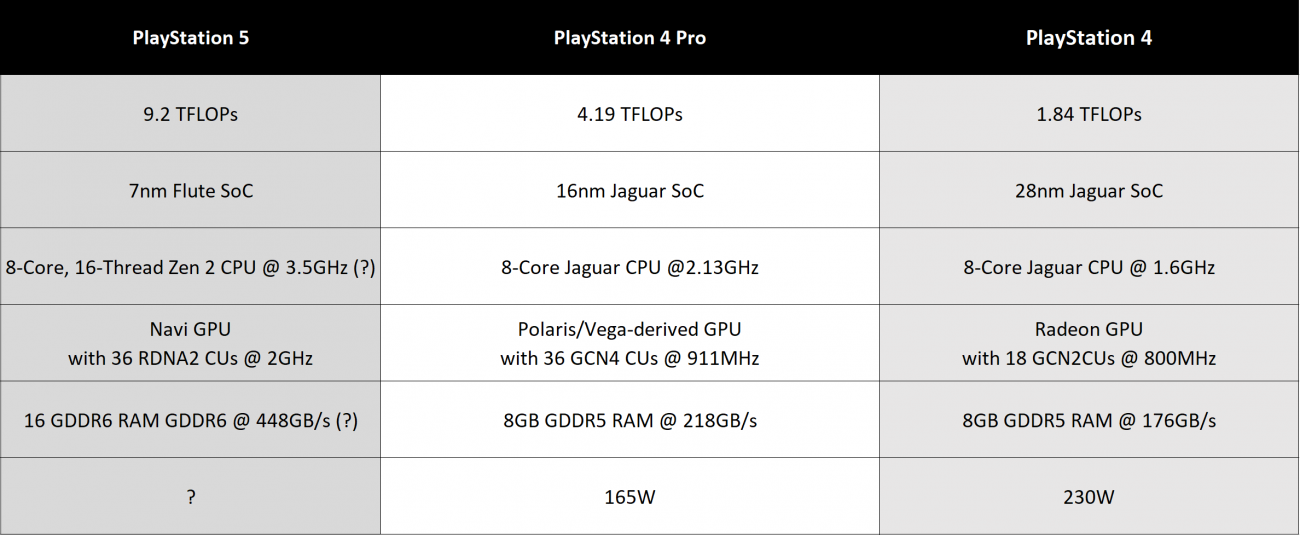The height and width of the screenshot is (535, 1300).
Task: Select the 9.2 TFLOPs cell
Action: point(190,114)
